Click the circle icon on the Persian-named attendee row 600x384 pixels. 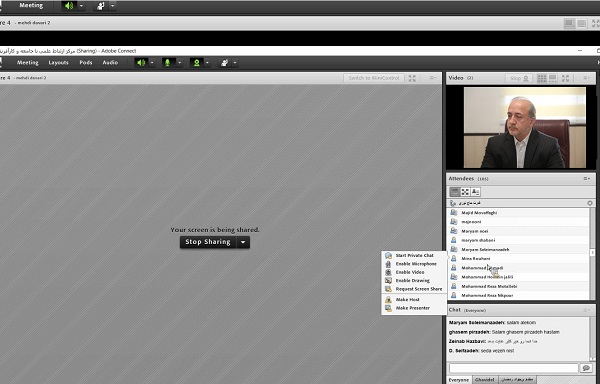(590, 203)
